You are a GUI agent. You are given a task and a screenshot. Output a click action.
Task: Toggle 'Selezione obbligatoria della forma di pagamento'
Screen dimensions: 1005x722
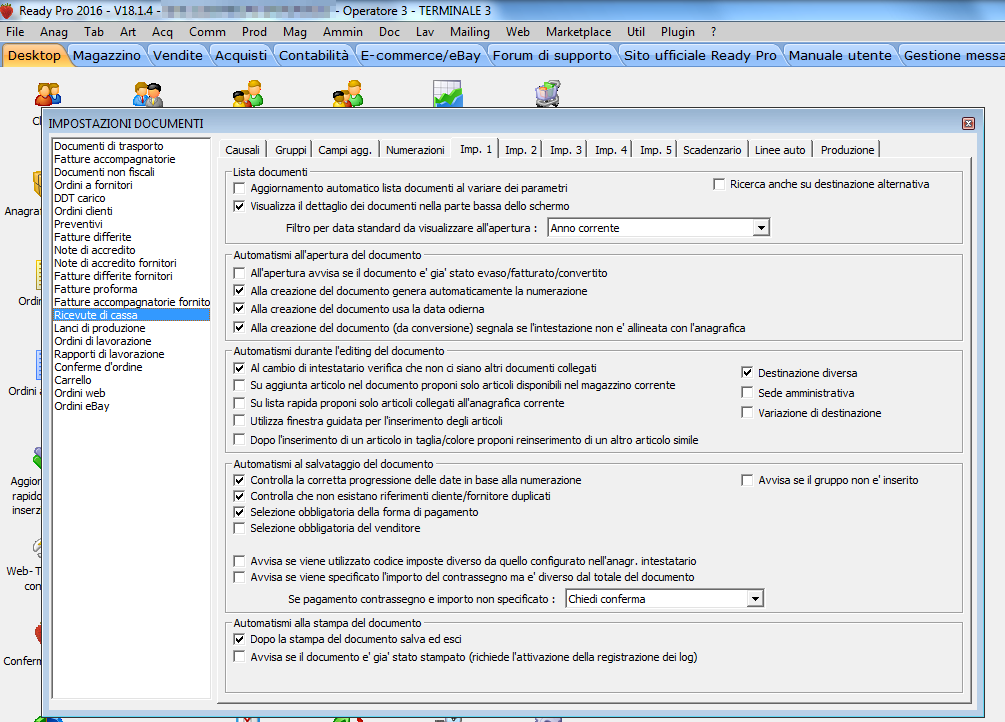[x=239, y=512]
